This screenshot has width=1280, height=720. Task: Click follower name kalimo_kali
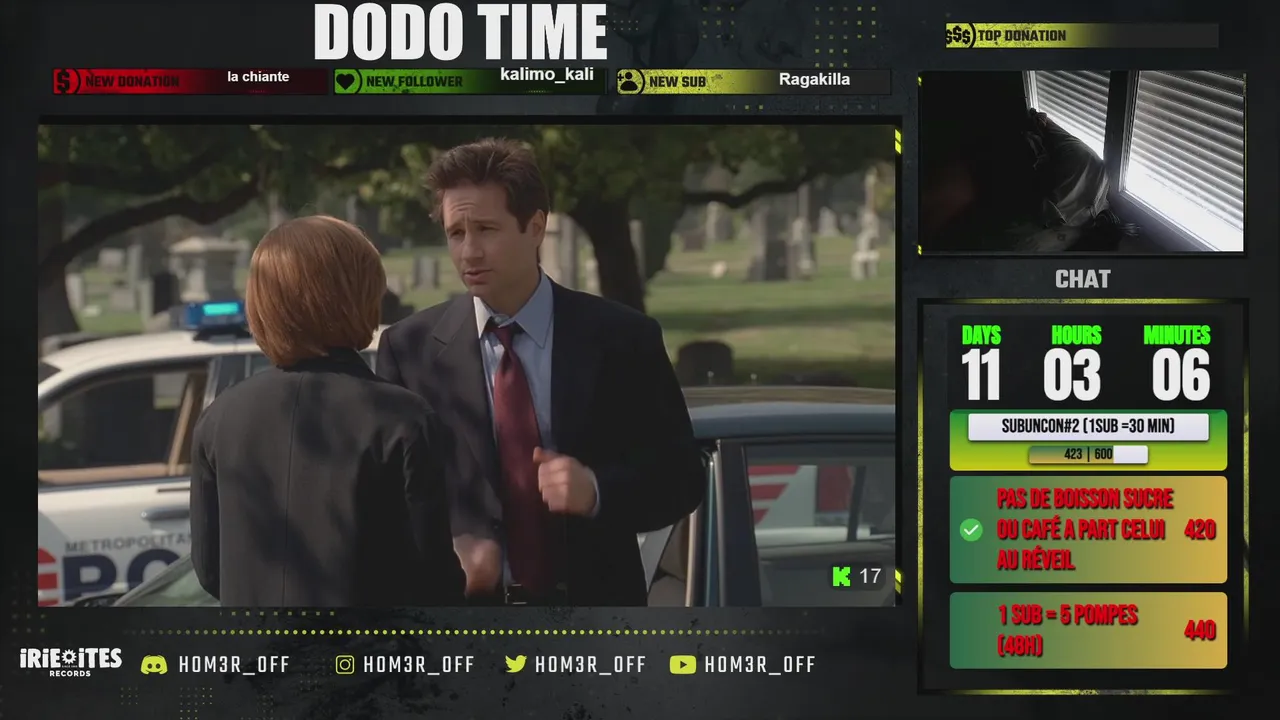click(547, 75)
